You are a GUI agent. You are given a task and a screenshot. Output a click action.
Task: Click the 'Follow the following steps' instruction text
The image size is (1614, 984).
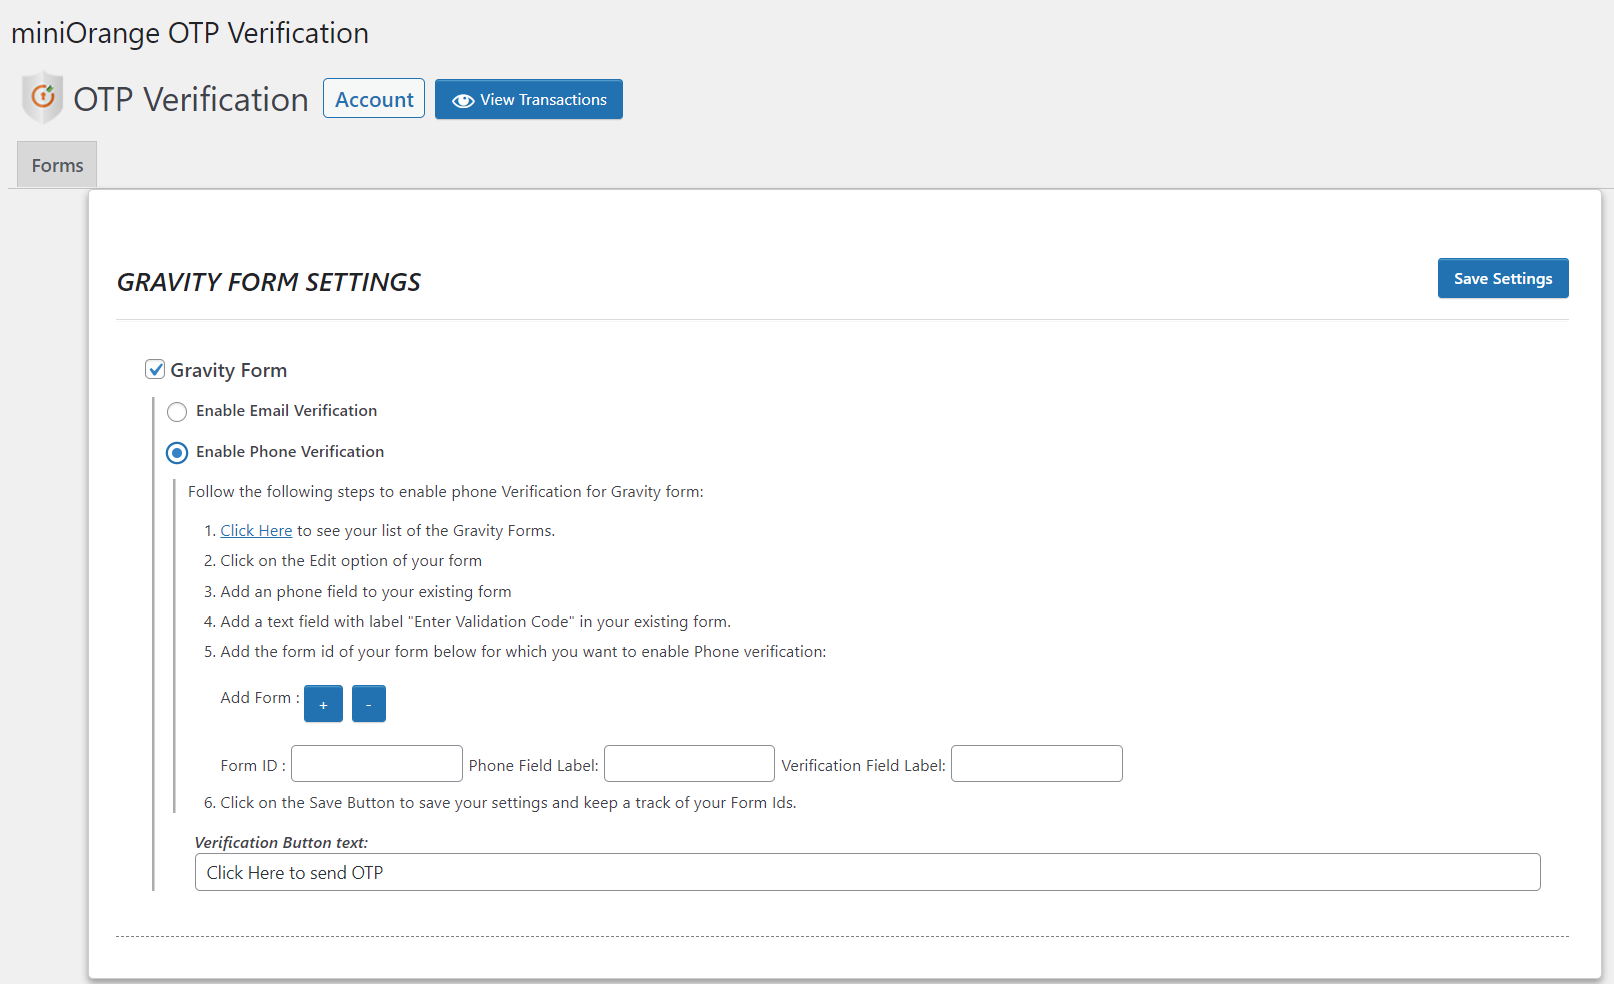pyautogui.click(x=446, y=492)
